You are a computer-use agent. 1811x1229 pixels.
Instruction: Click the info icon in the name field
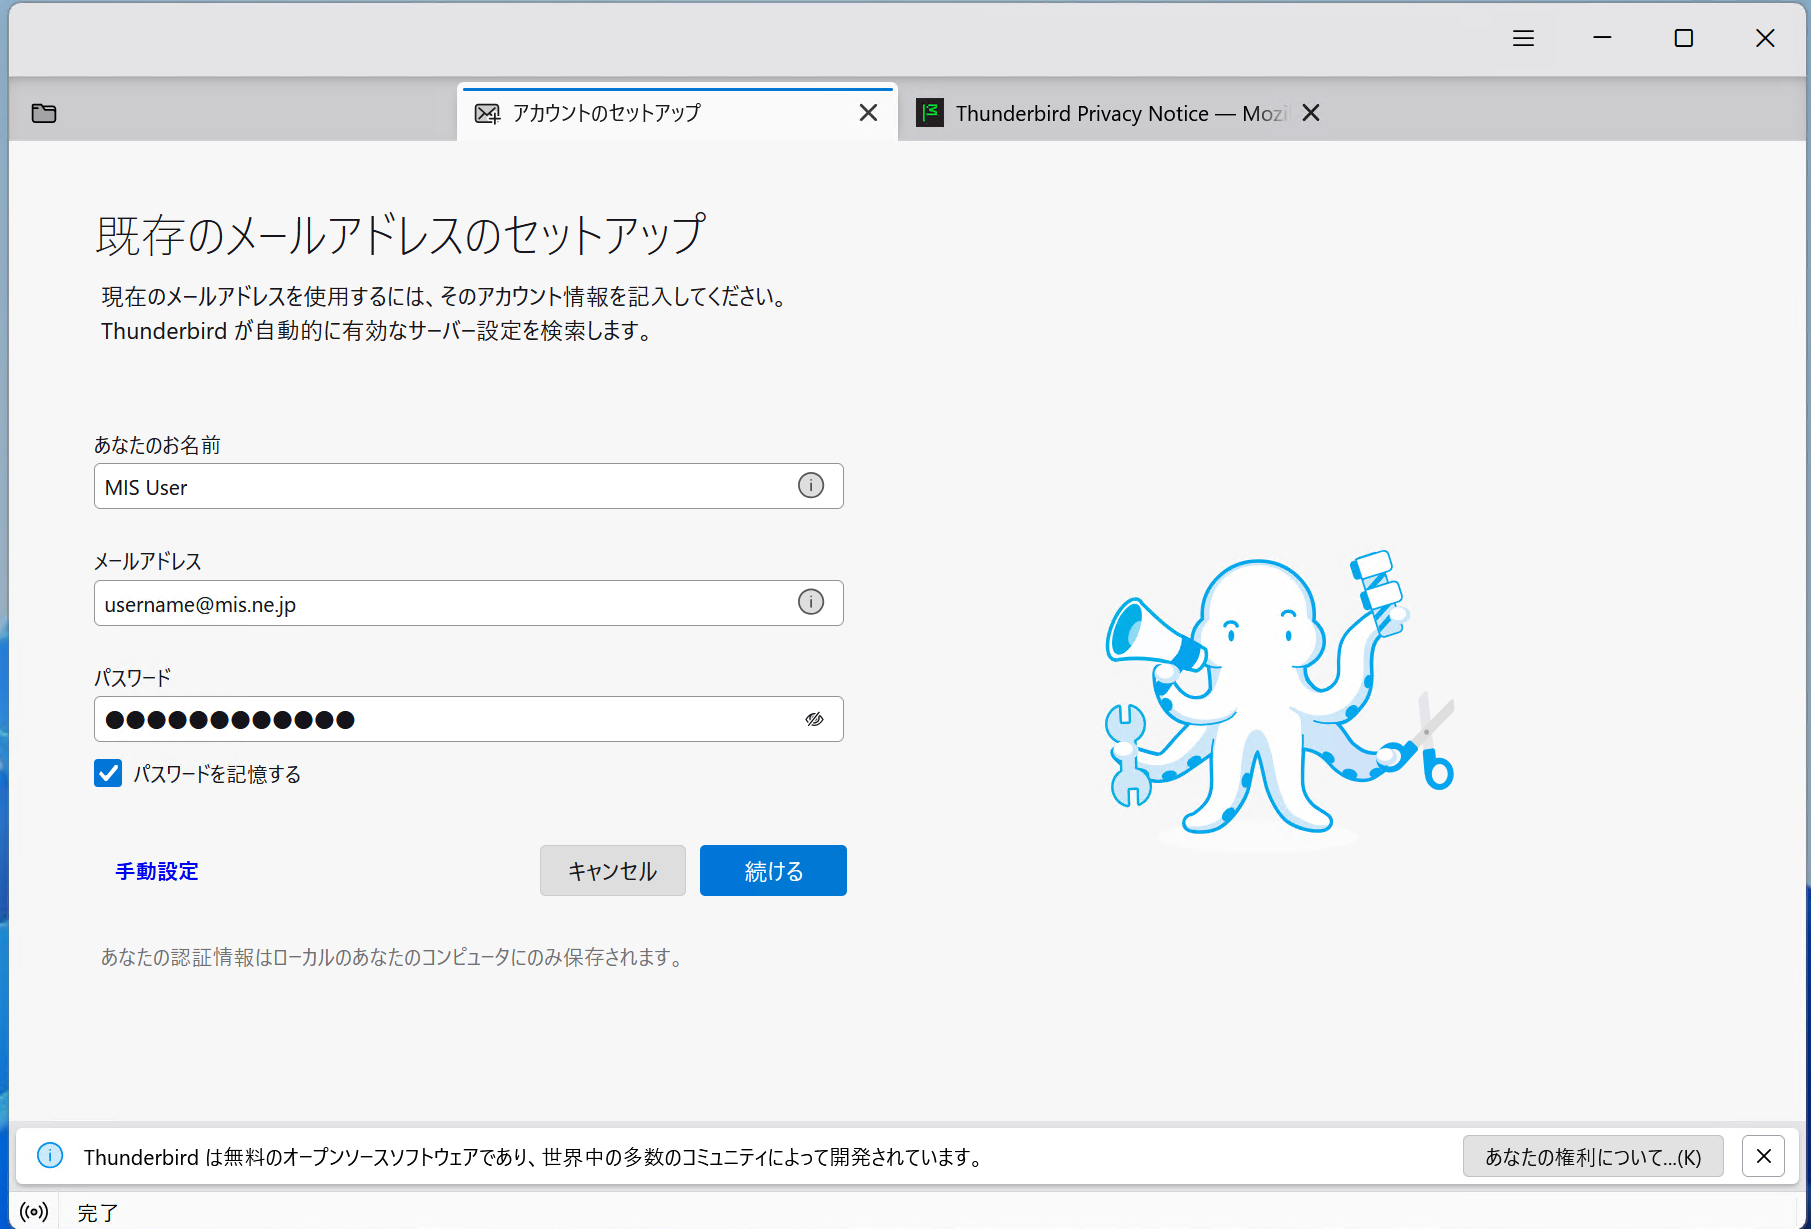[810, 486]
